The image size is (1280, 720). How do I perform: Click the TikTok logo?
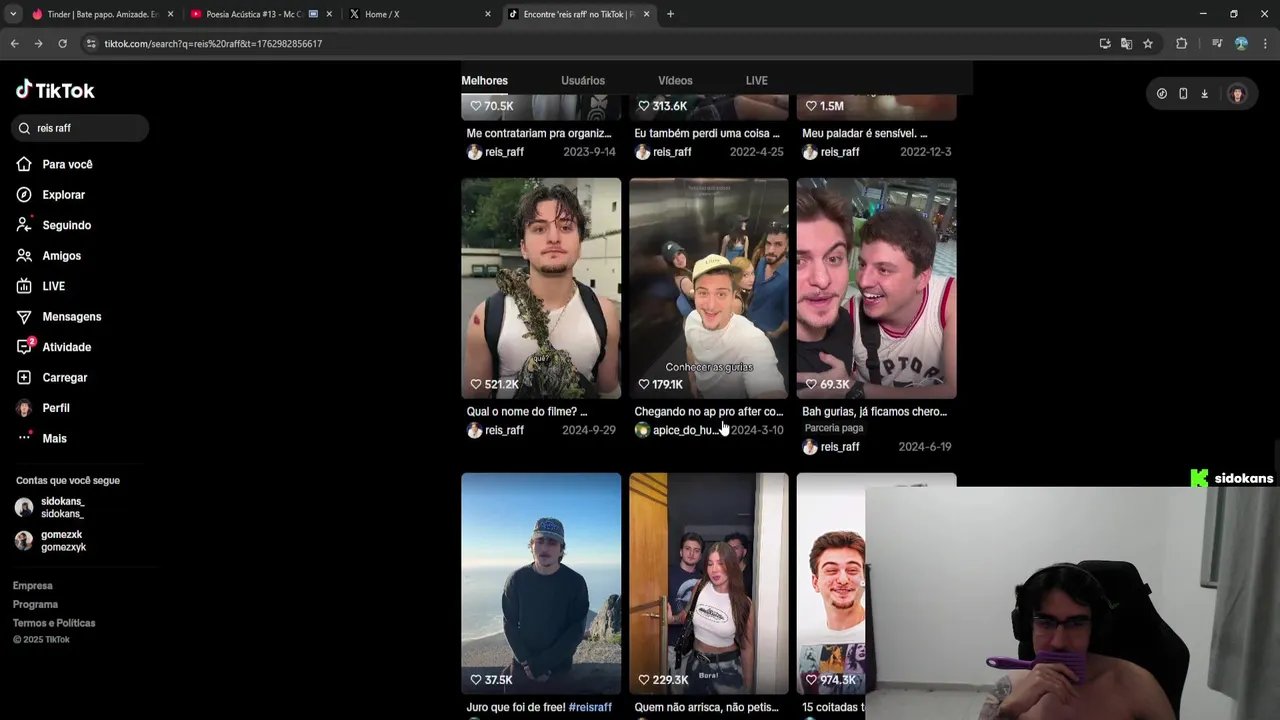click(x=55, y=90)
